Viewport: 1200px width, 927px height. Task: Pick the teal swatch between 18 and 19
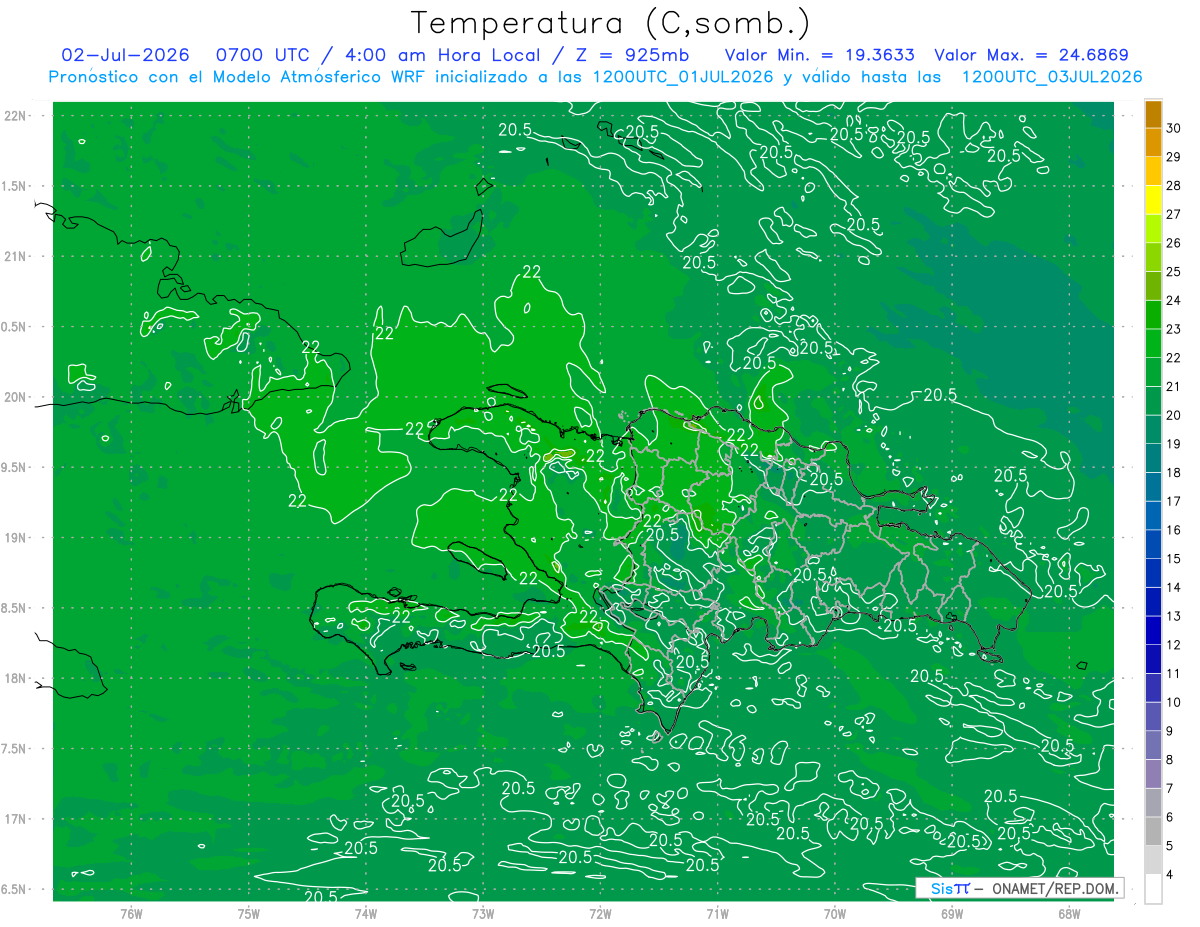click(x=1154, y=458)
